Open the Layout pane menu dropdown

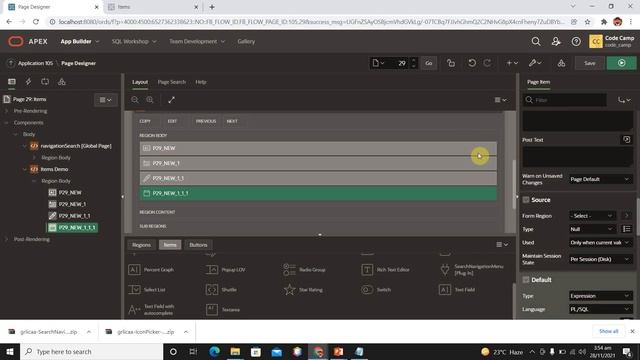(x=500, y=100)
